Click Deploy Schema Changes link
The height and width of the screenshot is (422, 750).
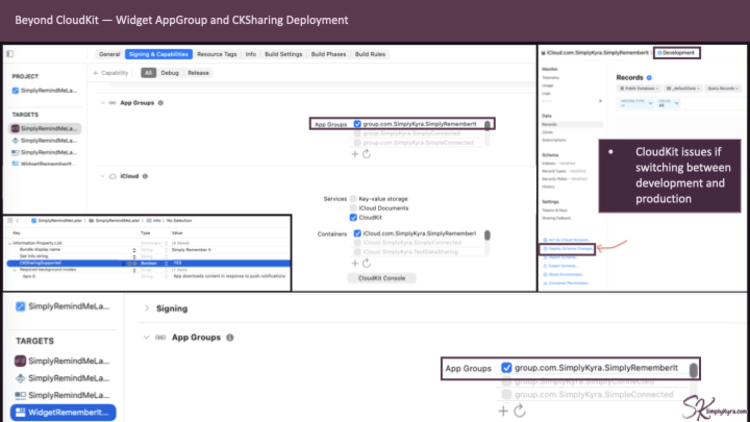[x=568, y=249]
